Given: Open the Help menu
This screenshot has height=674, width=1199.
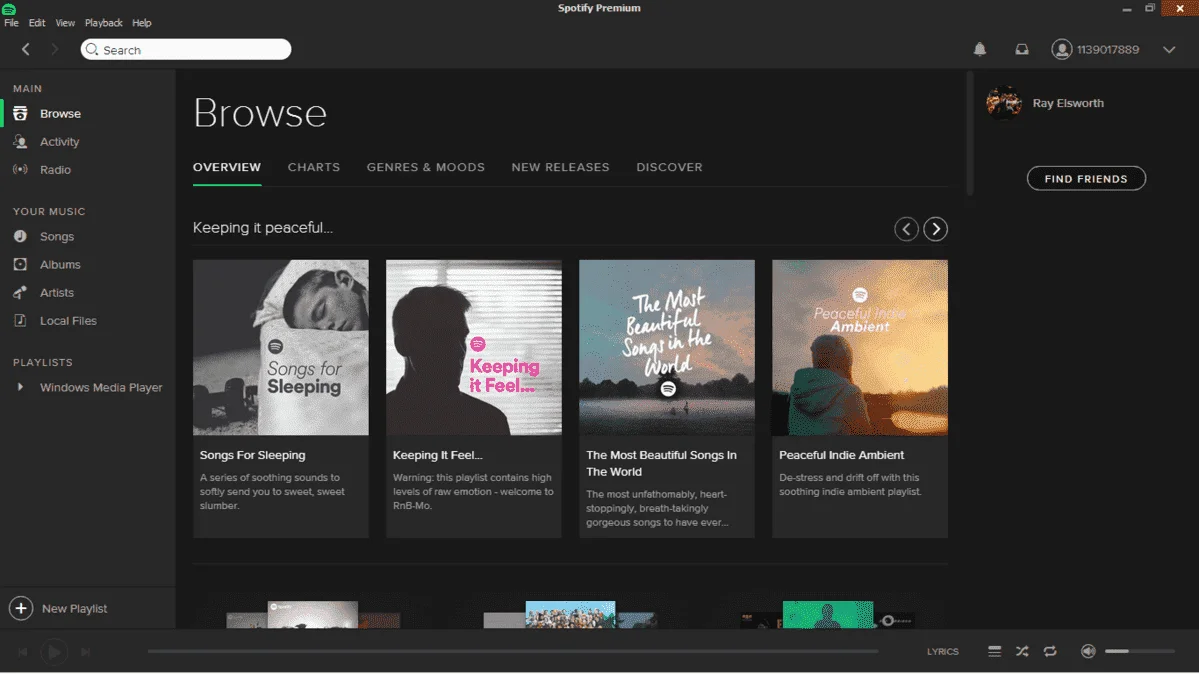Looking at the screenshot, I should click(141, 23).
